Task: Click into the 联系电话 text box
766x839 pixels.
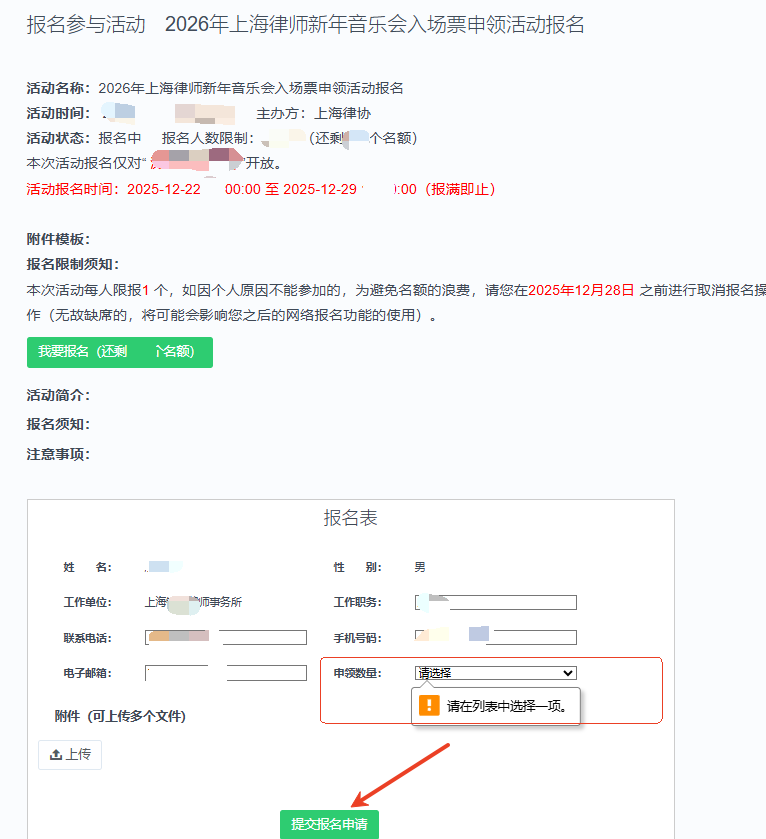Action: [x=225, y=637]
